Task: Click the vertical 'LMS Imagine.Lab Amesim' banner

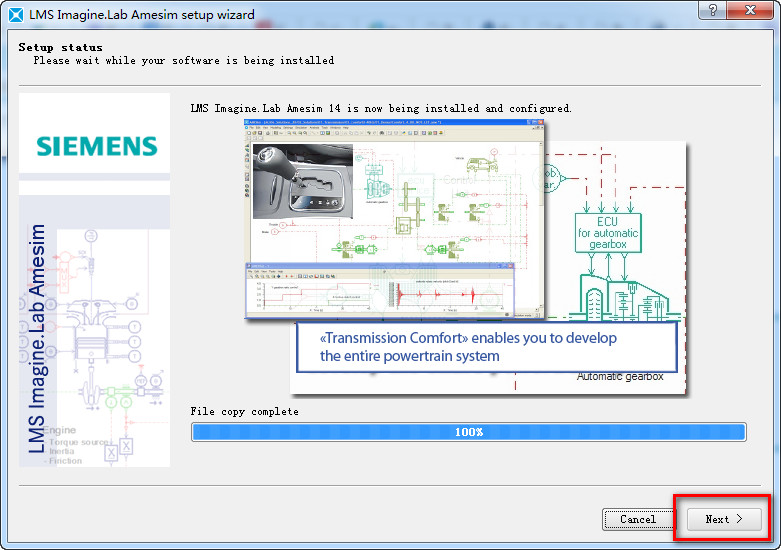Action: pos(37,339)
